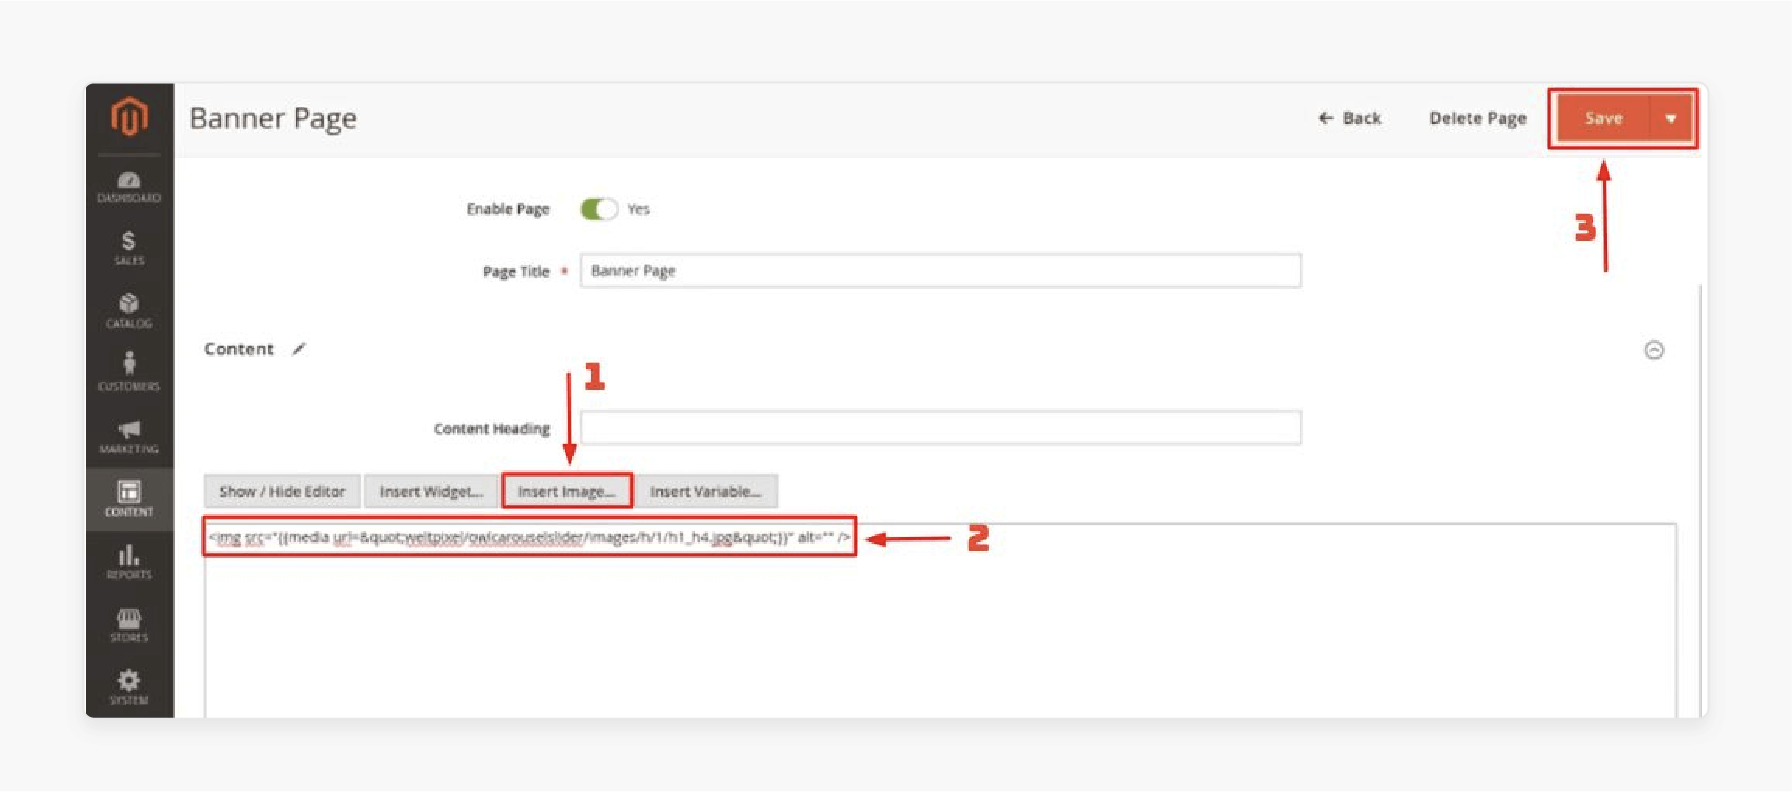The image size is (1792, 792).
Task: Click the Content section title
Action: (239, 349)
